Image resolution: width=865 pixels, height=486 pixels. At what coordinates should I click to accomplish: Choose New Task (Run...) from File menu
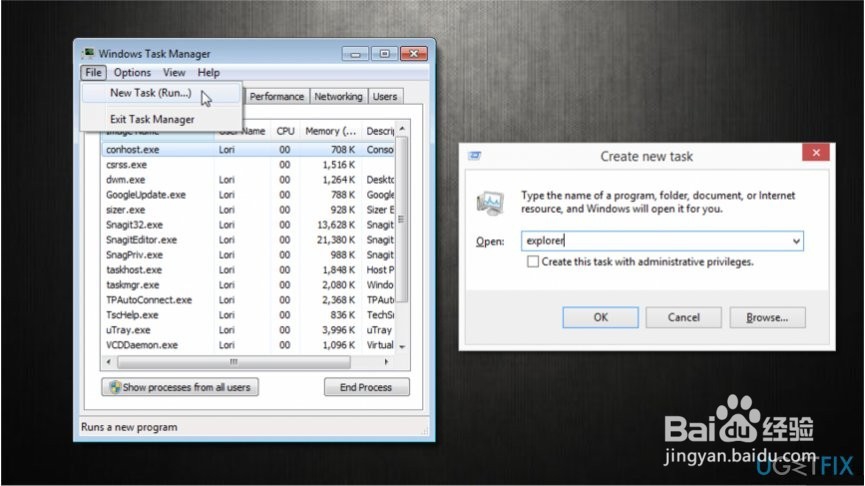pos(162,93)
